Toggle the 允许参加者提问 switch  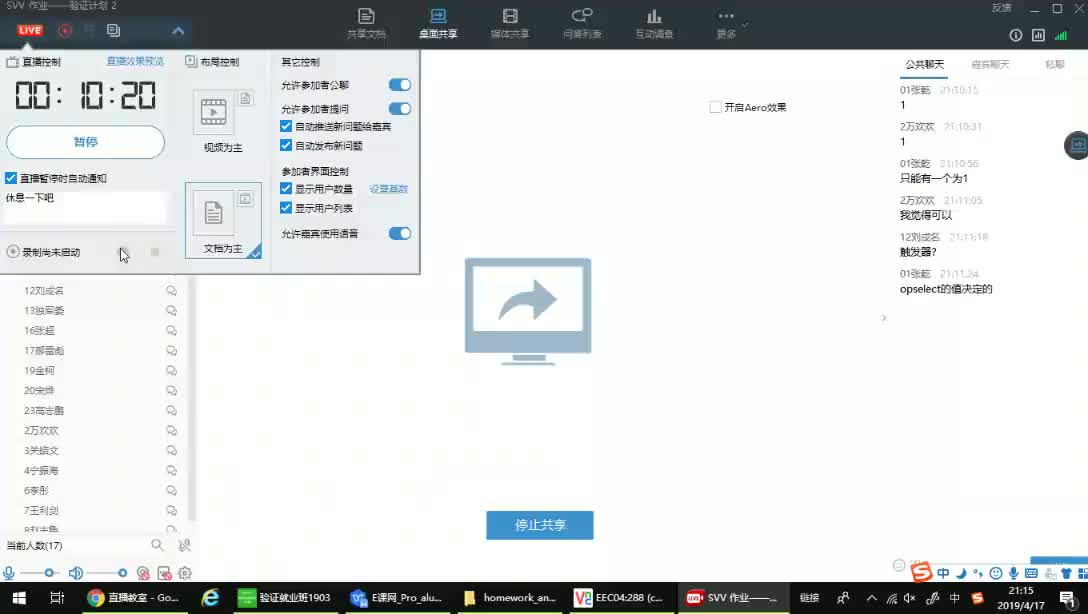pos(400,108)
